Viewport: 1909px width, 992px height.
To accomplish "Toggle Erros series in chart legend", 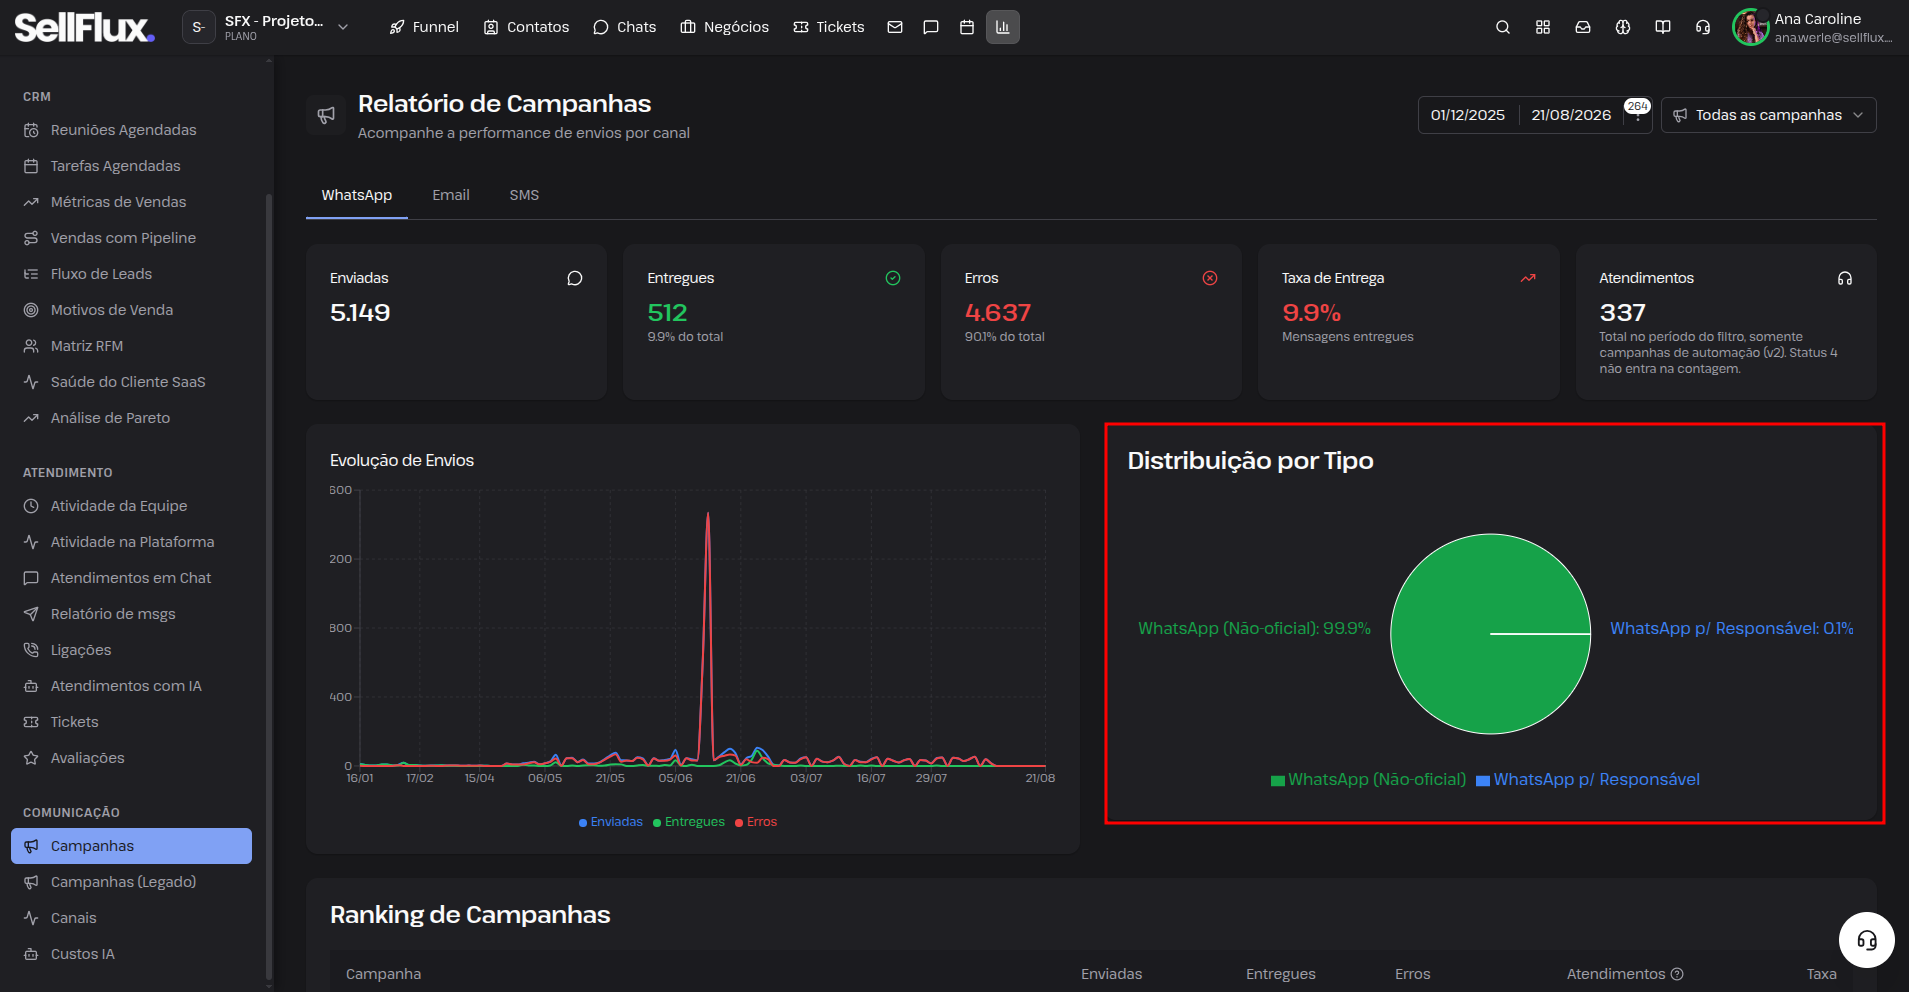I will coord(756,822).
